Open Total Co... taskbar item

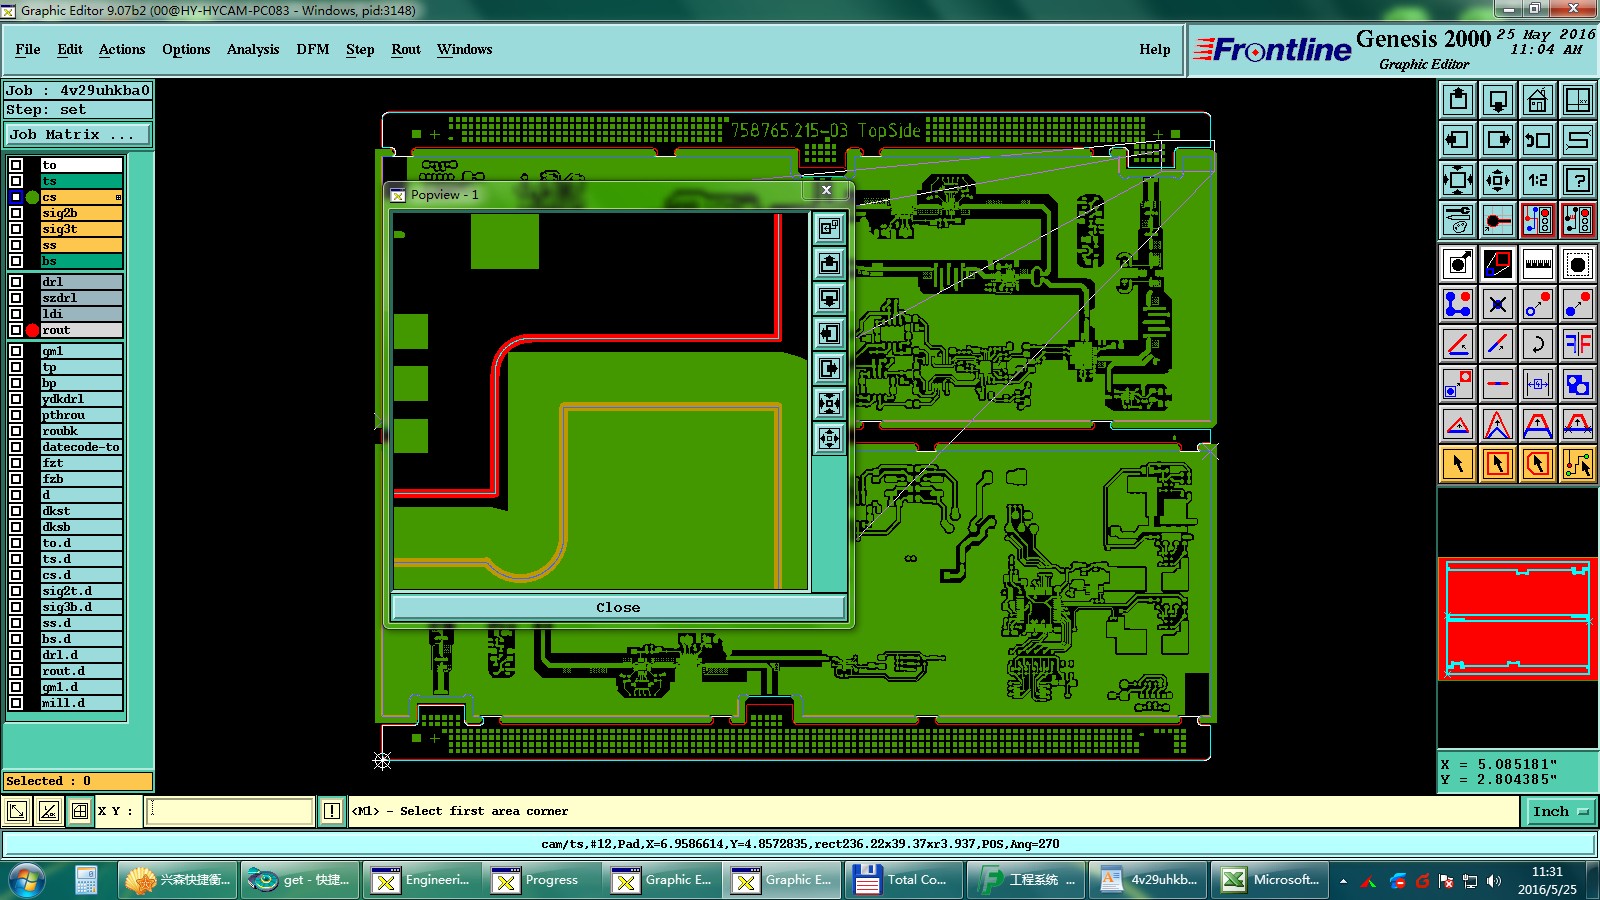pyautogui.click(x=904, y=880)
